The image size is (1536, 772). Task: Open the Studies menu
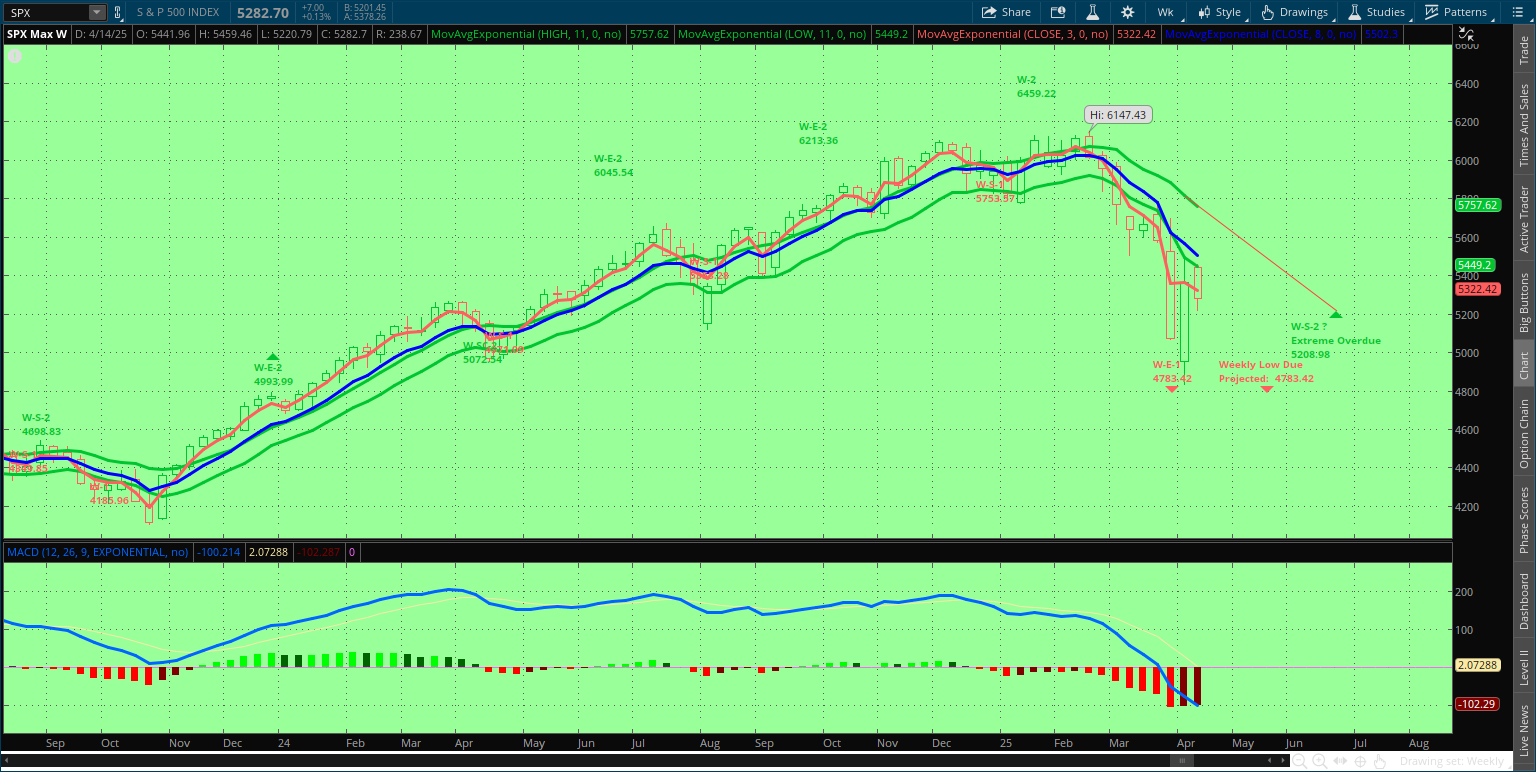point(1377,12)
